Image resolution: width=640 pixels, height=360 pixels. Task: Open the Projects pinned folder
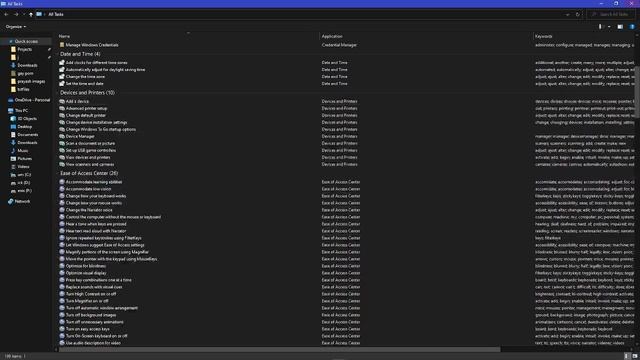[x=24, y=49]
